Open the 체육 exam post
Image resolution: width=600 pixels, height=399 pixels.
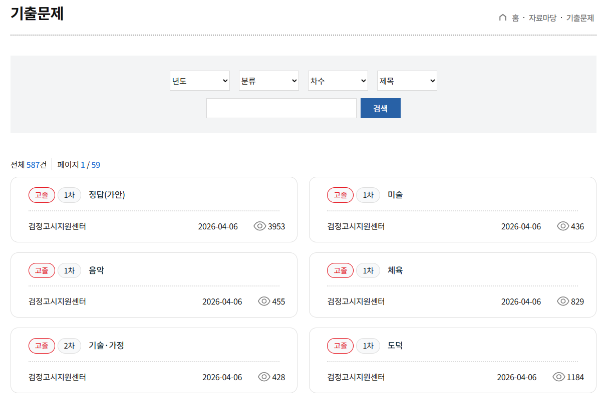[x=395, y=270]
